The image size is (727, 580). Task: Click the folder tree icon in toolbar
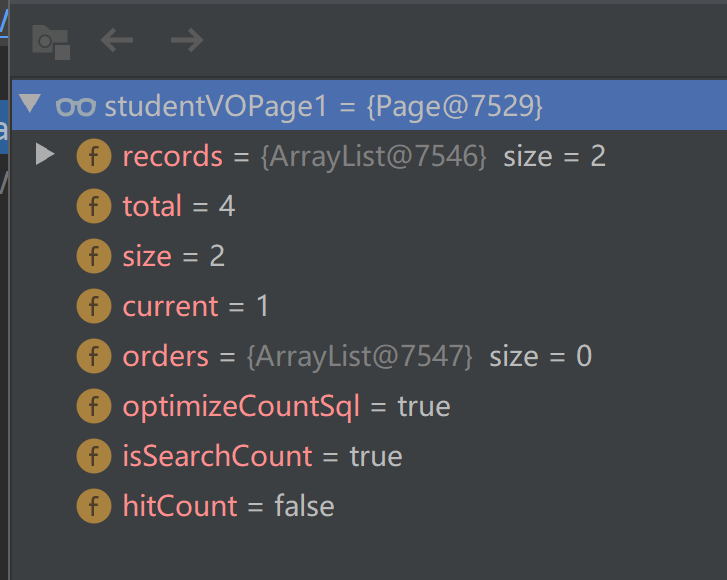[50, 41]
